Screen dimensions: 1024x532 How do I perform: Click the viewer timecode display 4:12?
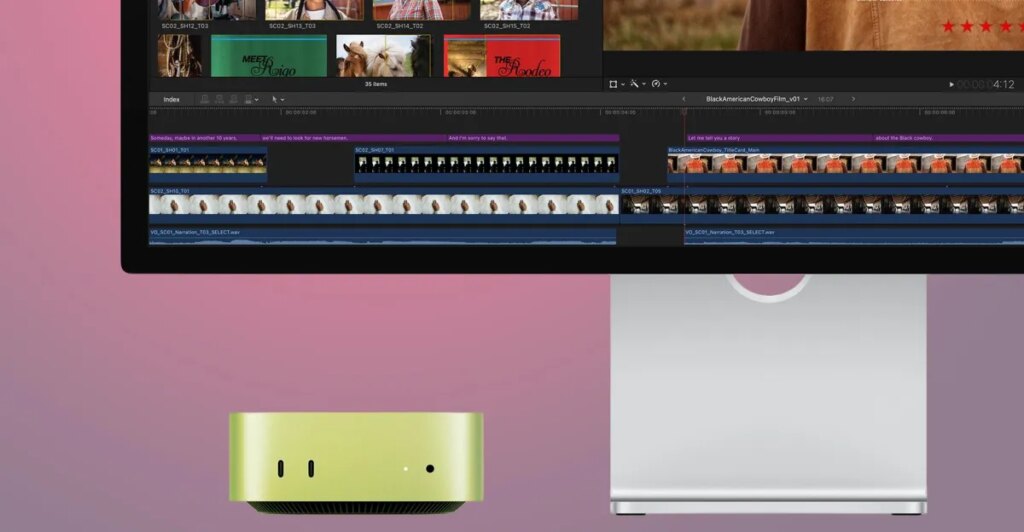tap(985, 84)
